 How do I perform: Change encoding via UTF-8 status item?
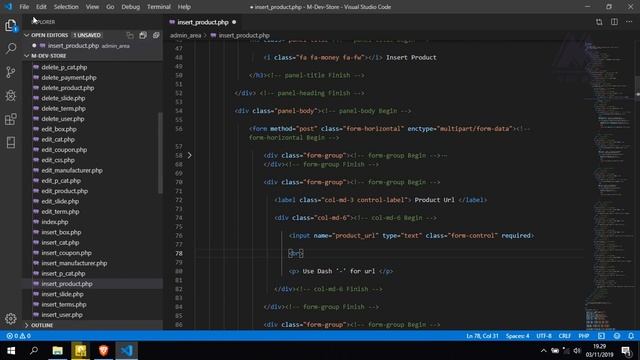pyautogui.click(x=544, y=336)
